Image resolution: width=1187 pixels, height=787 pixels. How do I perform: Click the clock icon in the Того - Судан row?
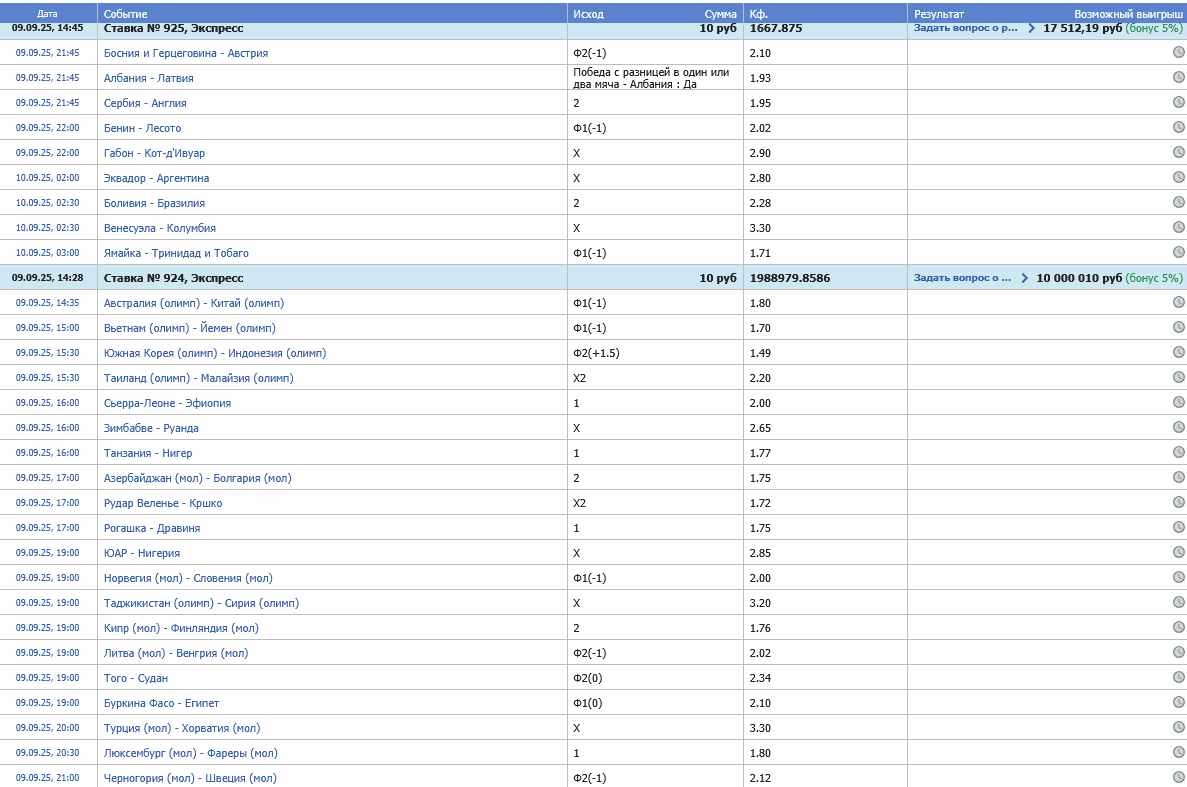[1178, 677]
